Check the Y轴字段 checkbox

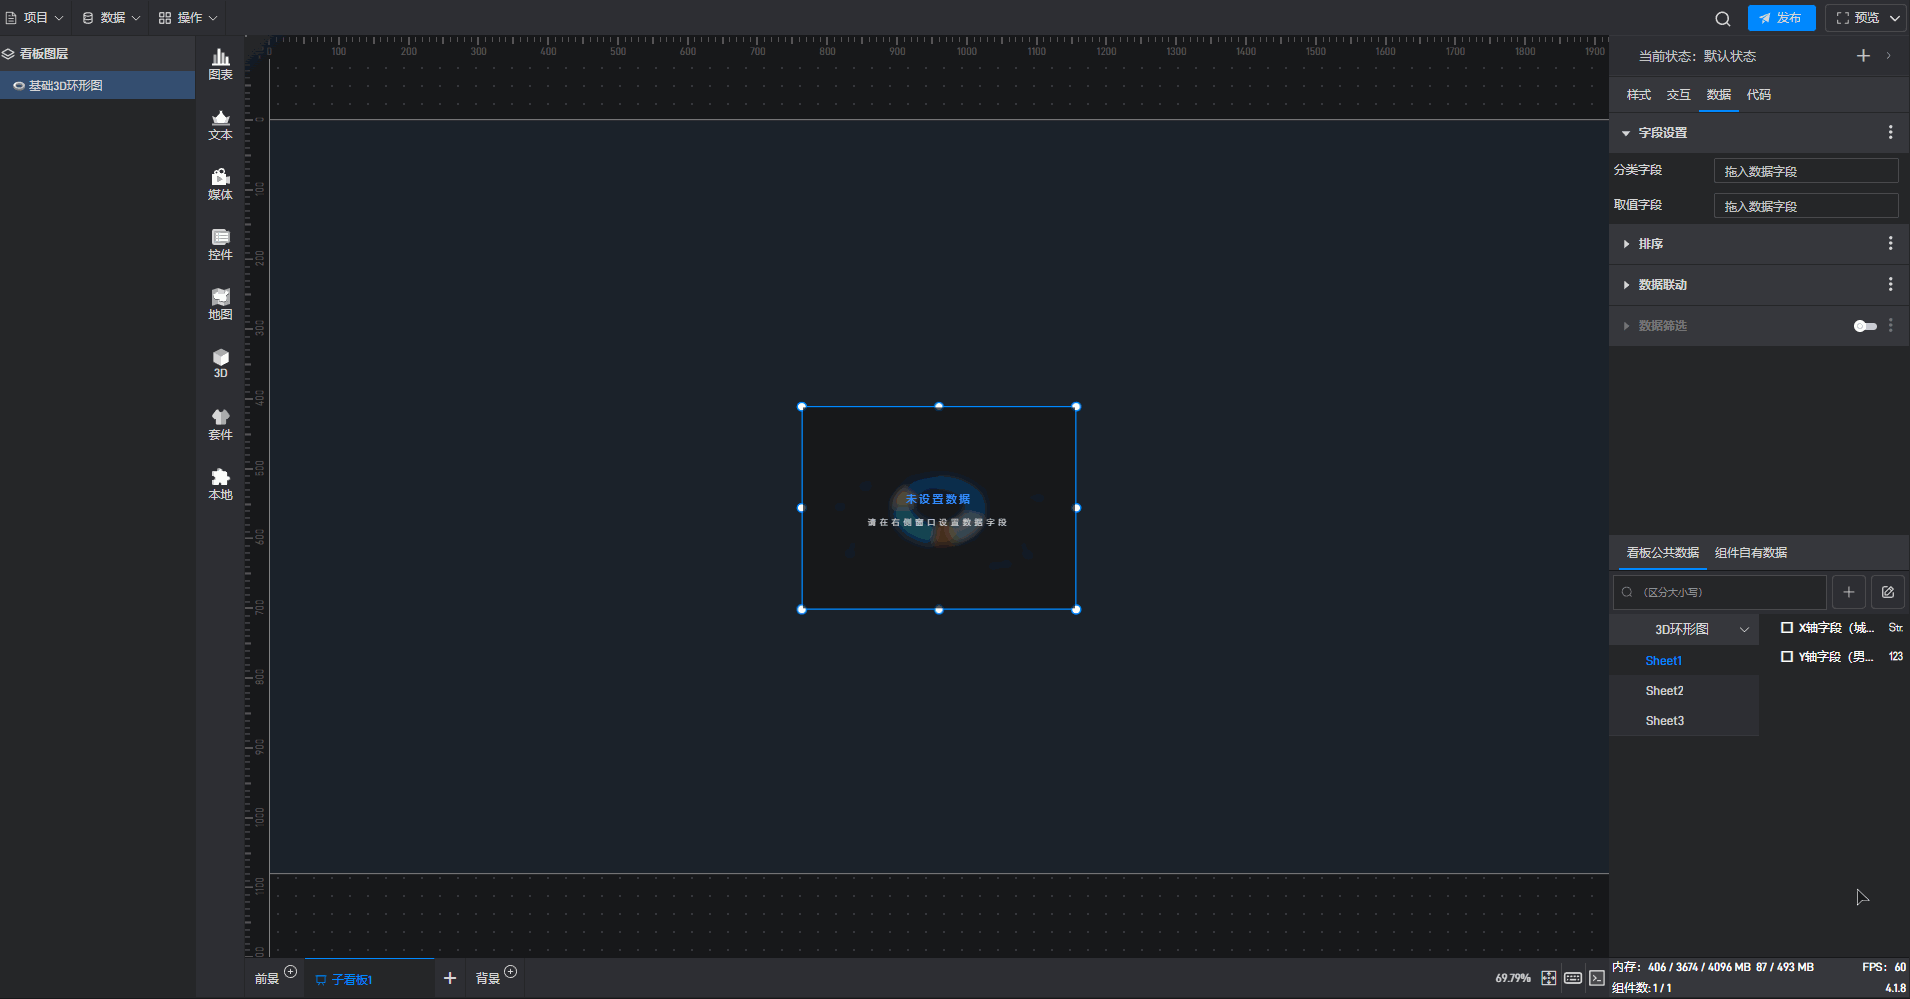click(x=1787, y=657)
